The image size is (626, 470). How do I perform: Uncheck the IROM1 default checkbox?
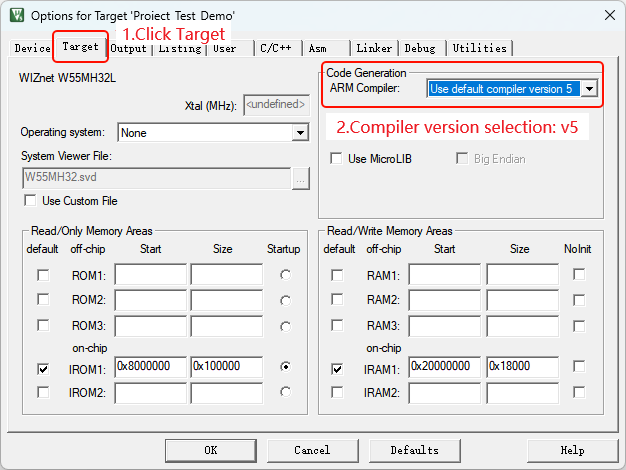coord(43,369)
